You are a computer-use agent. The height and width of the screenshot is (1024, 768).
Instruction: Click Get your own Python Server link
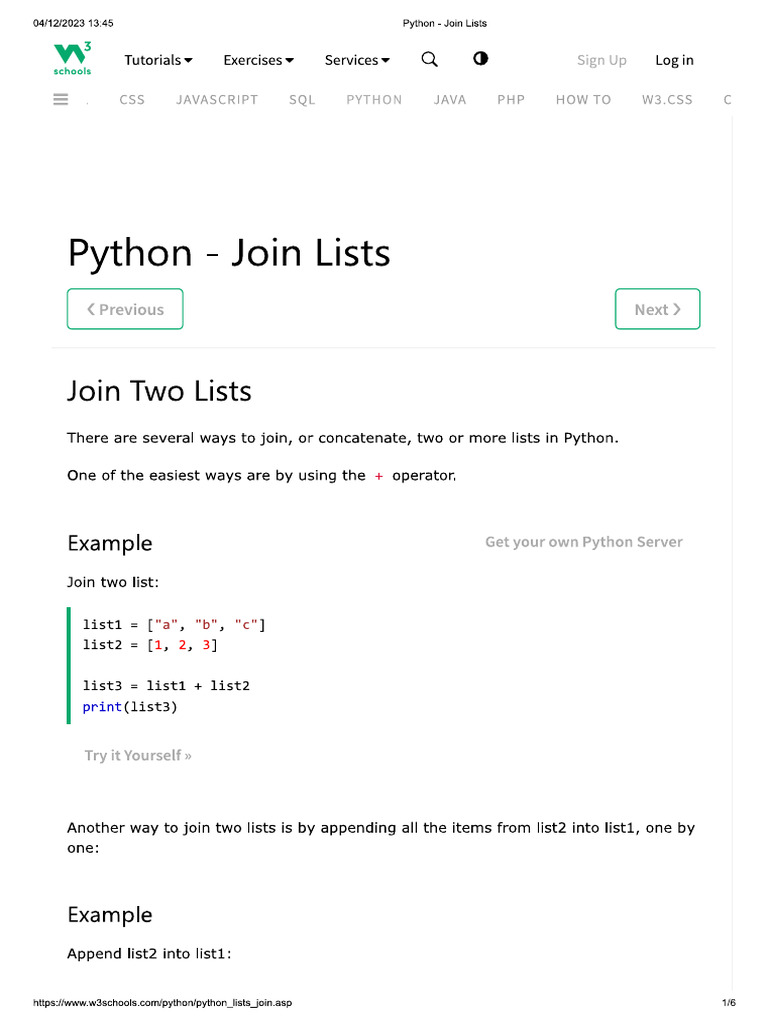(584, 542)
